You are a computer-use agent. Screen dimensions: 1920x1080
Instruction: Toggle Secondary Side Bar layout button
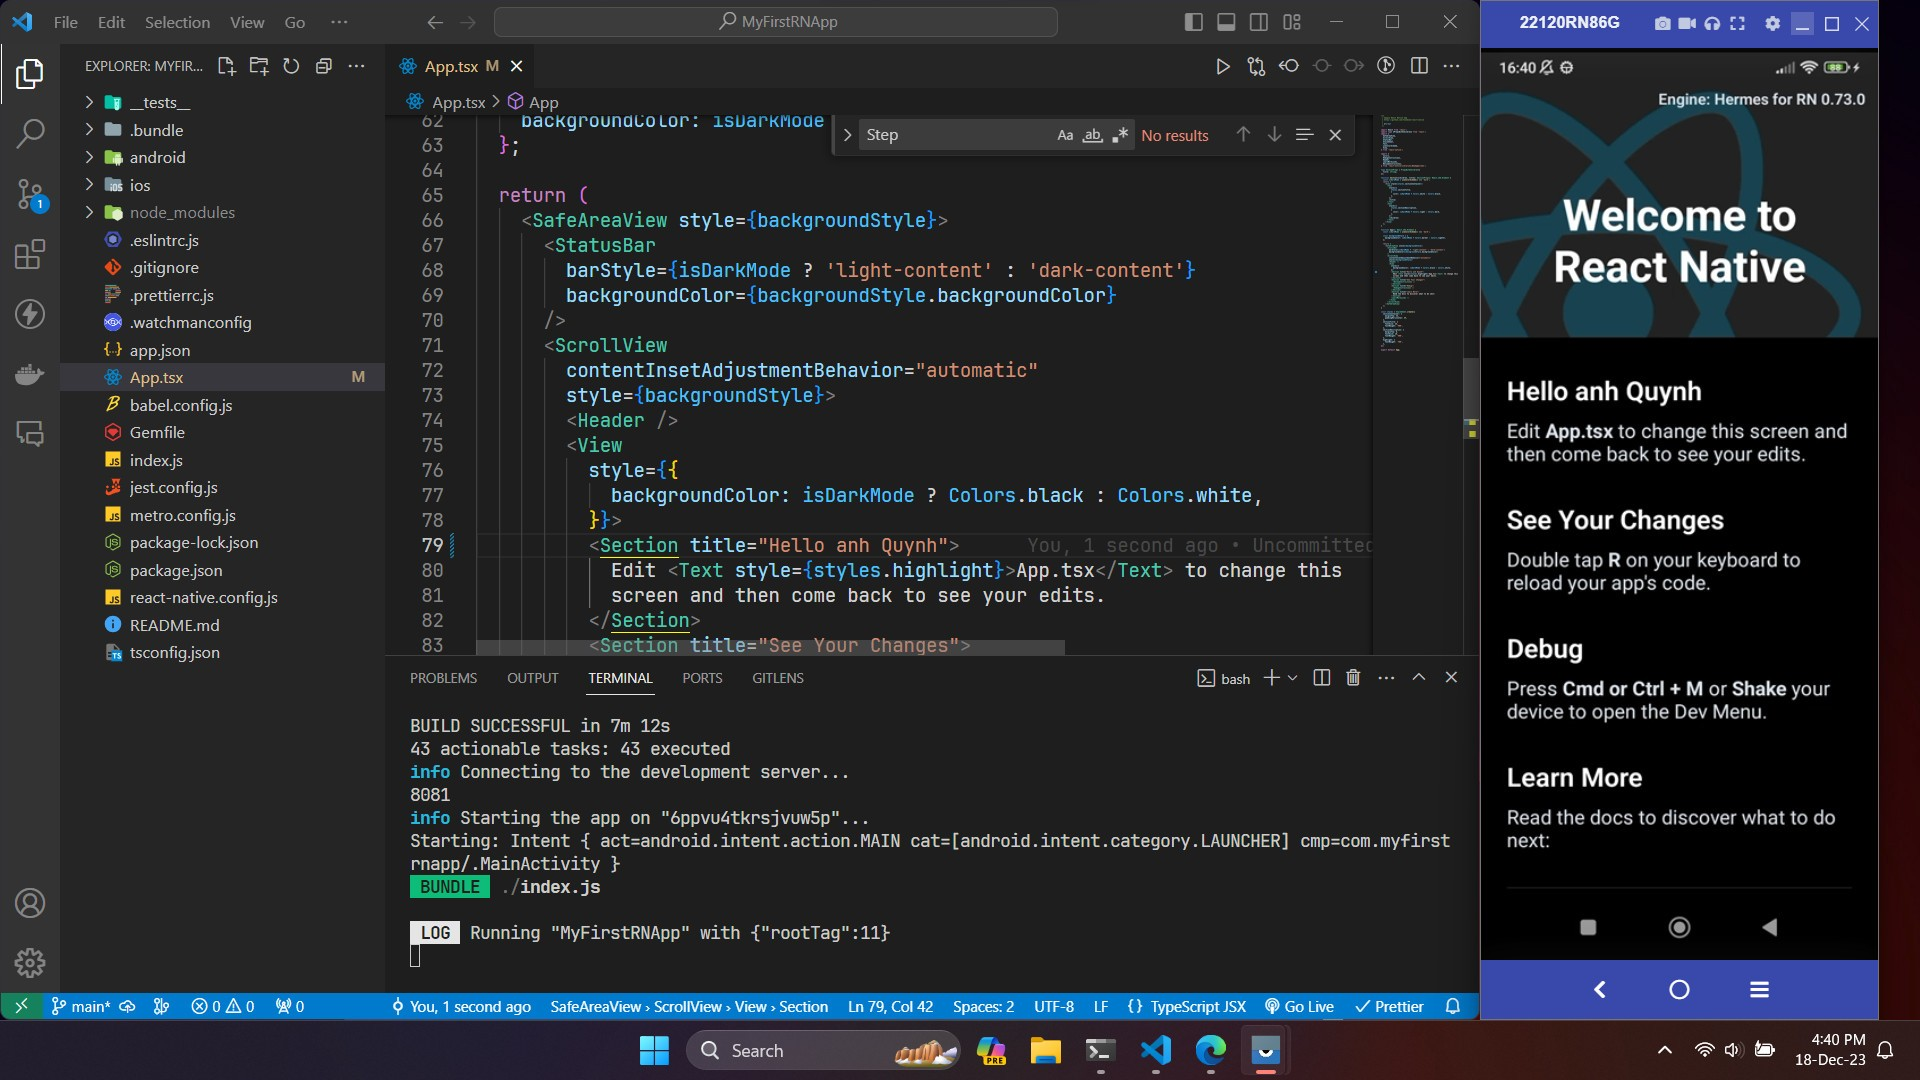[1259, 22]
